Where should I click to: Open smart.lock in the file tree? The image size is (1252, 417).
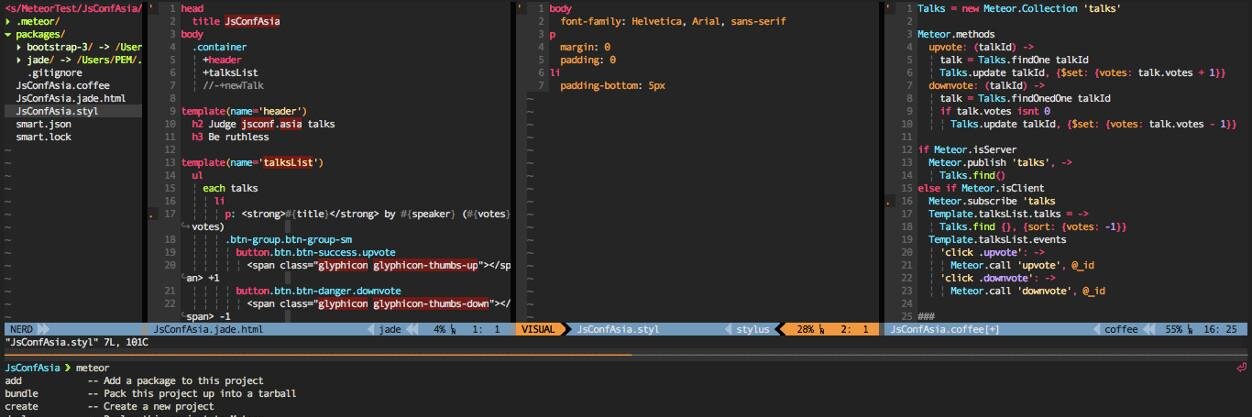43,137
